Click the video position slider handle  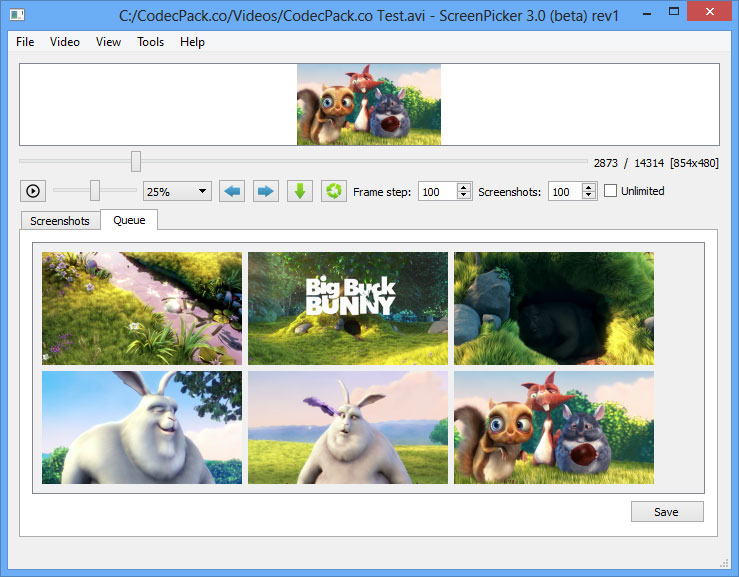[x=136, y=161]
